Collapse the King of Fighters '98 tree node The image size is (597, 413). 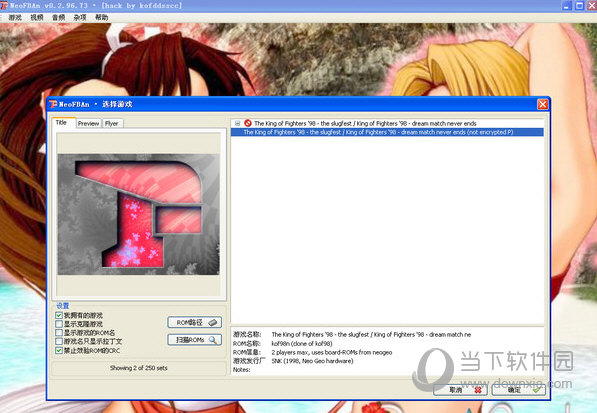pos(238,123)
